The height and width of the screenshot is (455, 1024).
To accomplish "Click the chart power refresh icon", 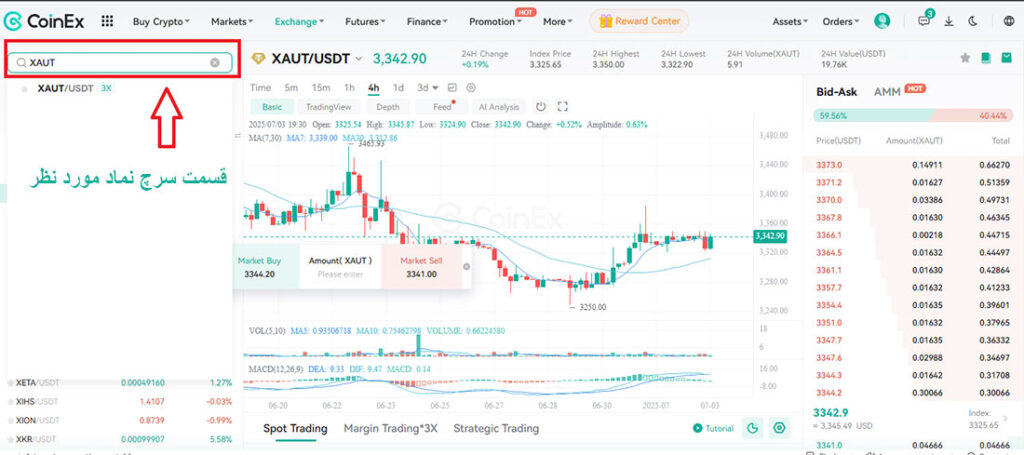I will click(541, 106).
